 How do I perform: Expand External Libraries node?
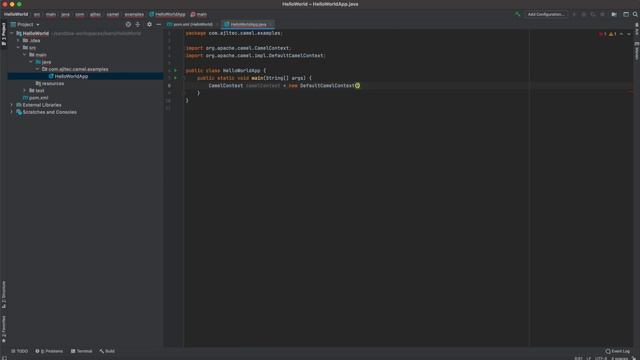click(12, 105)
